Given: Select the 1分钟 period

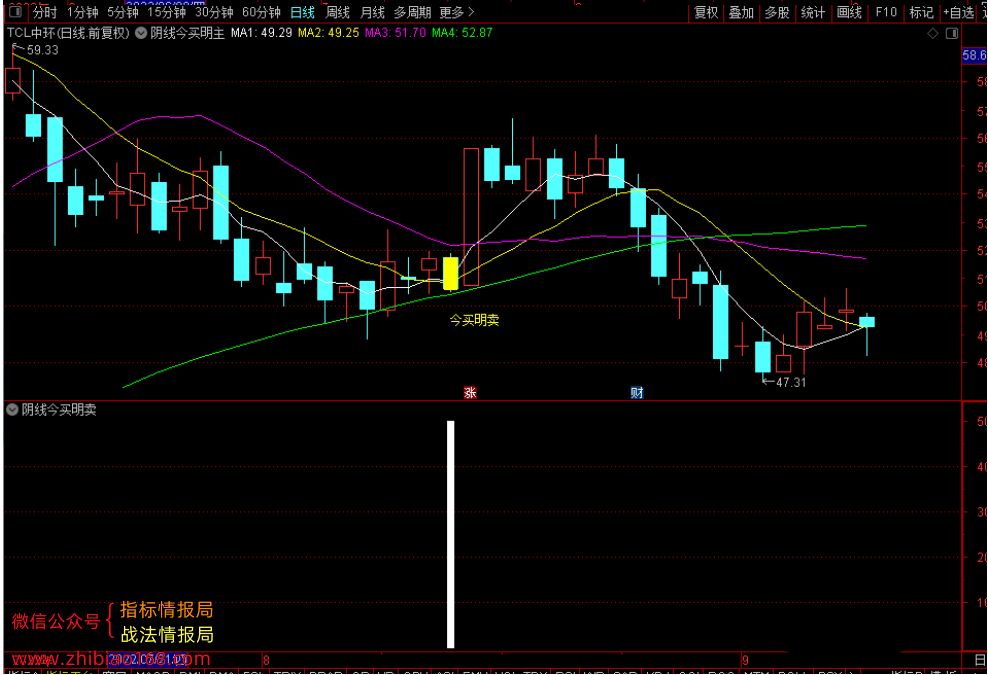Looking at the screenshot, I should [x=82, y=12].
